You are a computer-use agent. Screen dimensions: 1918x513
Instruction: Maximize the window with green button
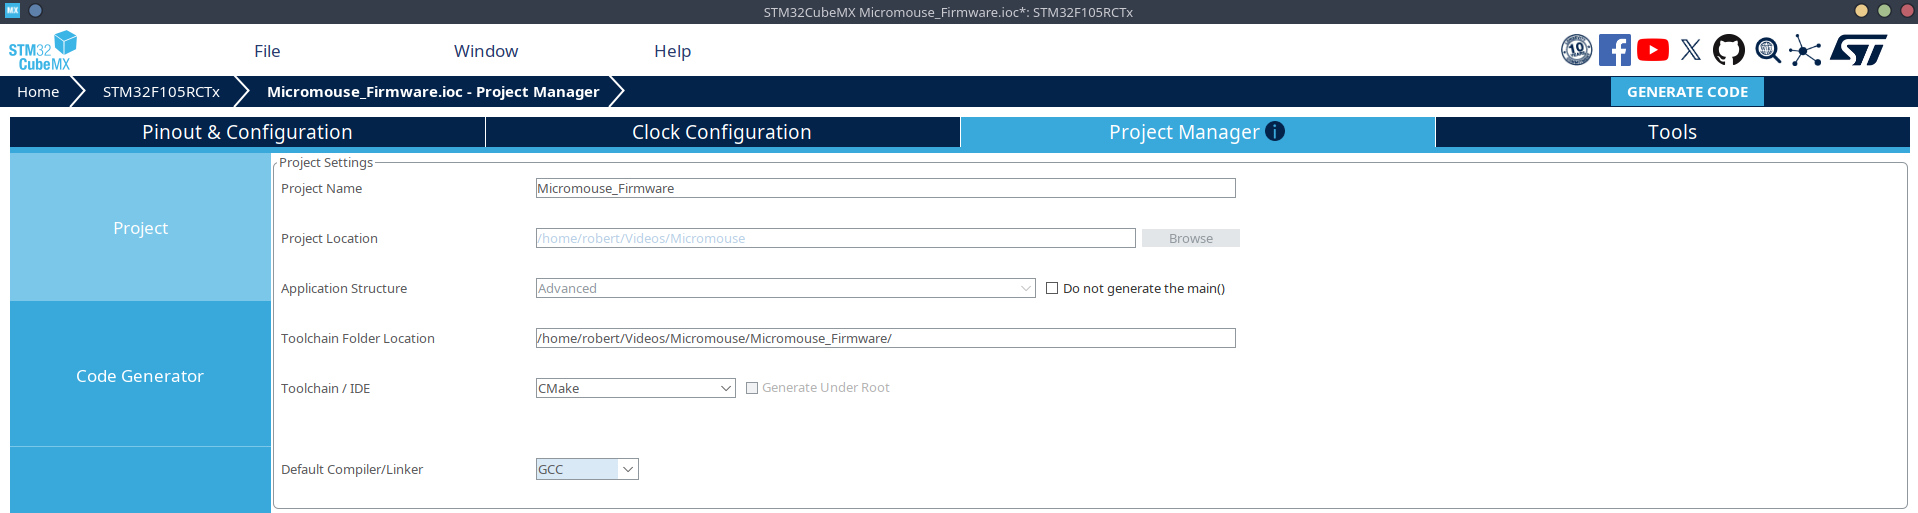click(1884, 11)
